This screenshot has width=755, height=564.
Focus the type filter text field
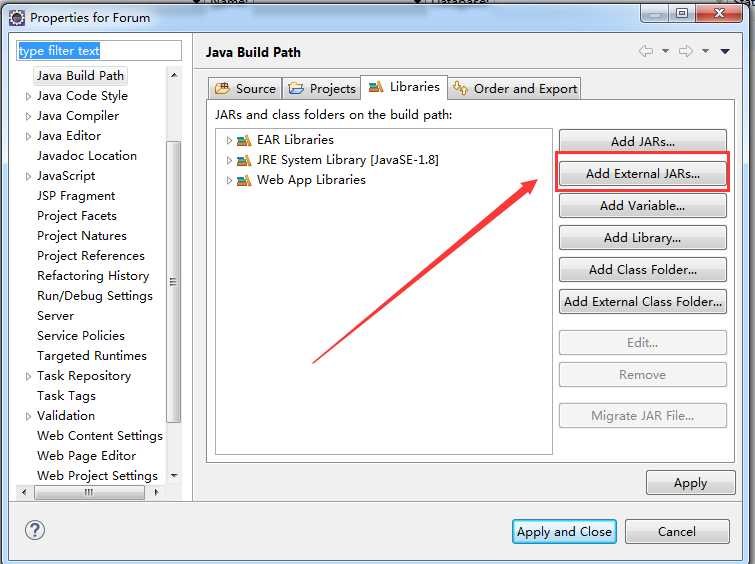99,51
